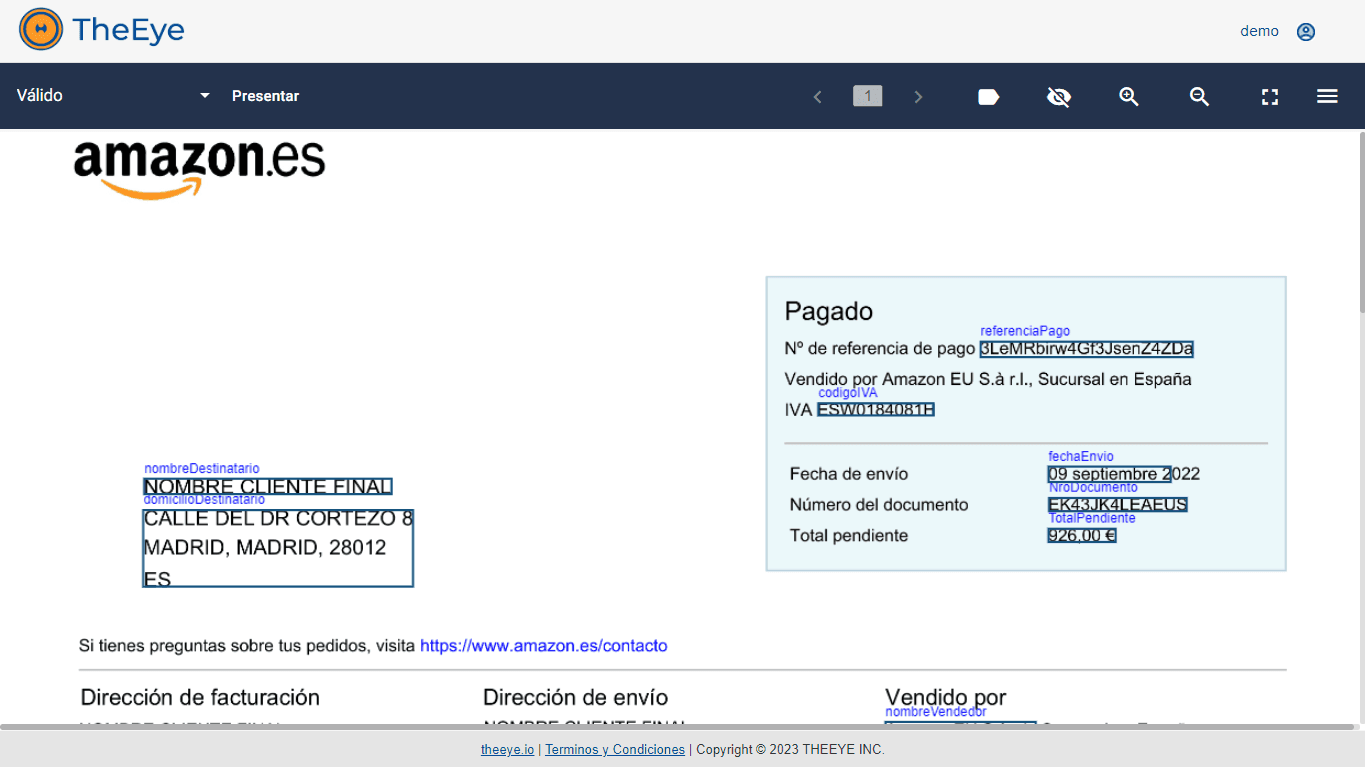Toggle visibility of document annotations
The width and height of the screenshot is (1365, 767).
coord(1058,96)
